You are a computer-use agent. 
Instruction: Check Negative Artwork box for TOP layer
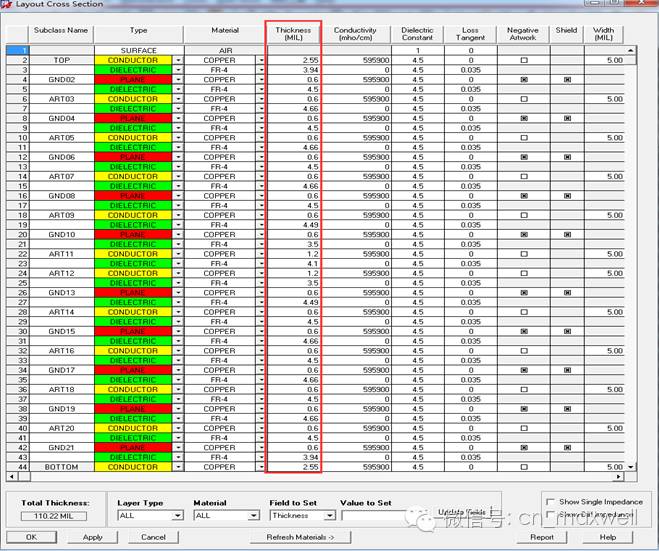(x=522, y=61)
